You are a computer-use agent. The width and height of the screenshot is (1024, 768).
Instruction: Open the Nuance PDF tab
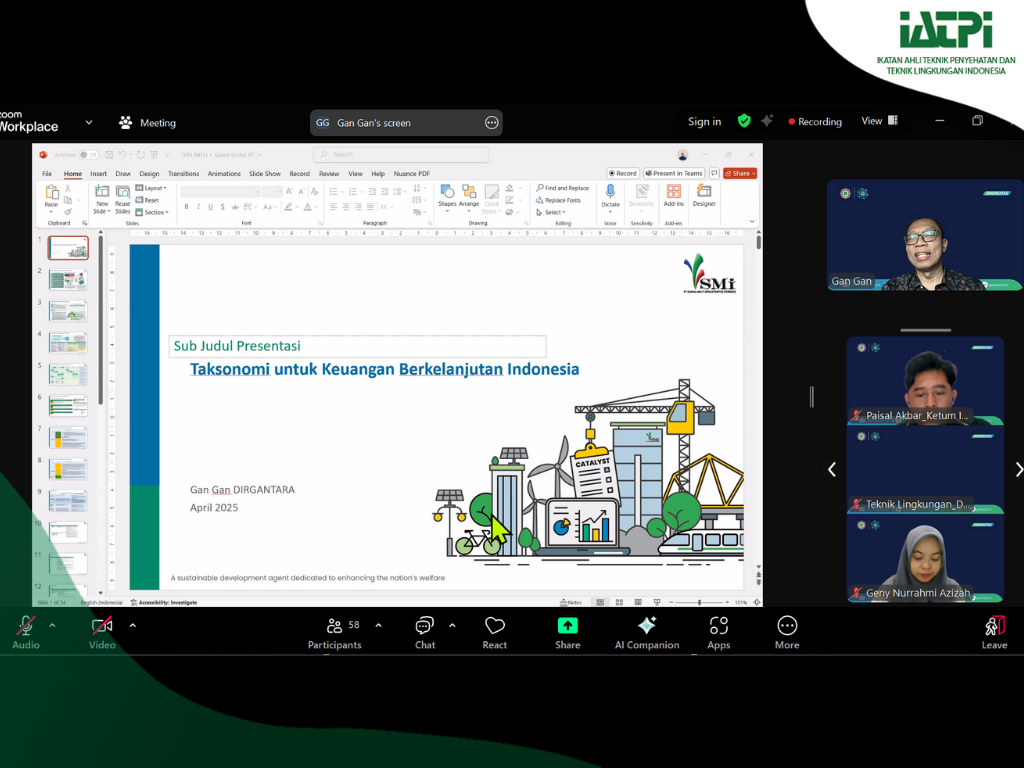[x=411, y=174]
